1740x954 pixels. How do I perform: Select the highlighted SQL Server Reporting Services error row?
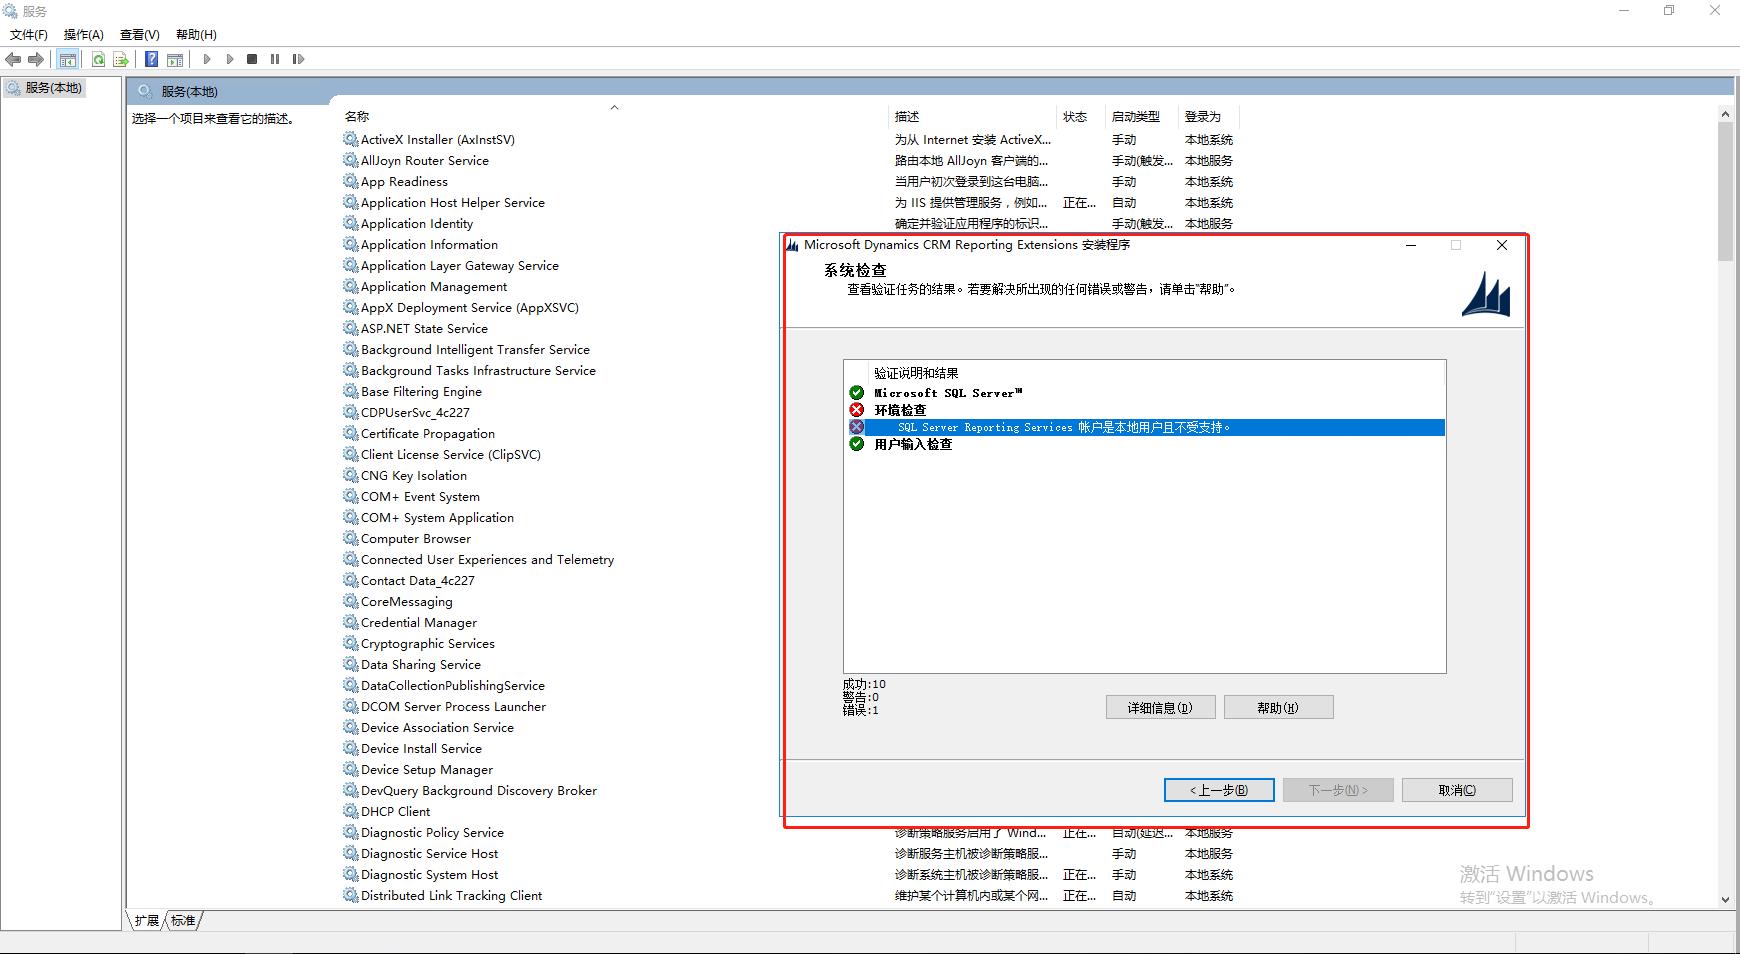(1145, 427)
